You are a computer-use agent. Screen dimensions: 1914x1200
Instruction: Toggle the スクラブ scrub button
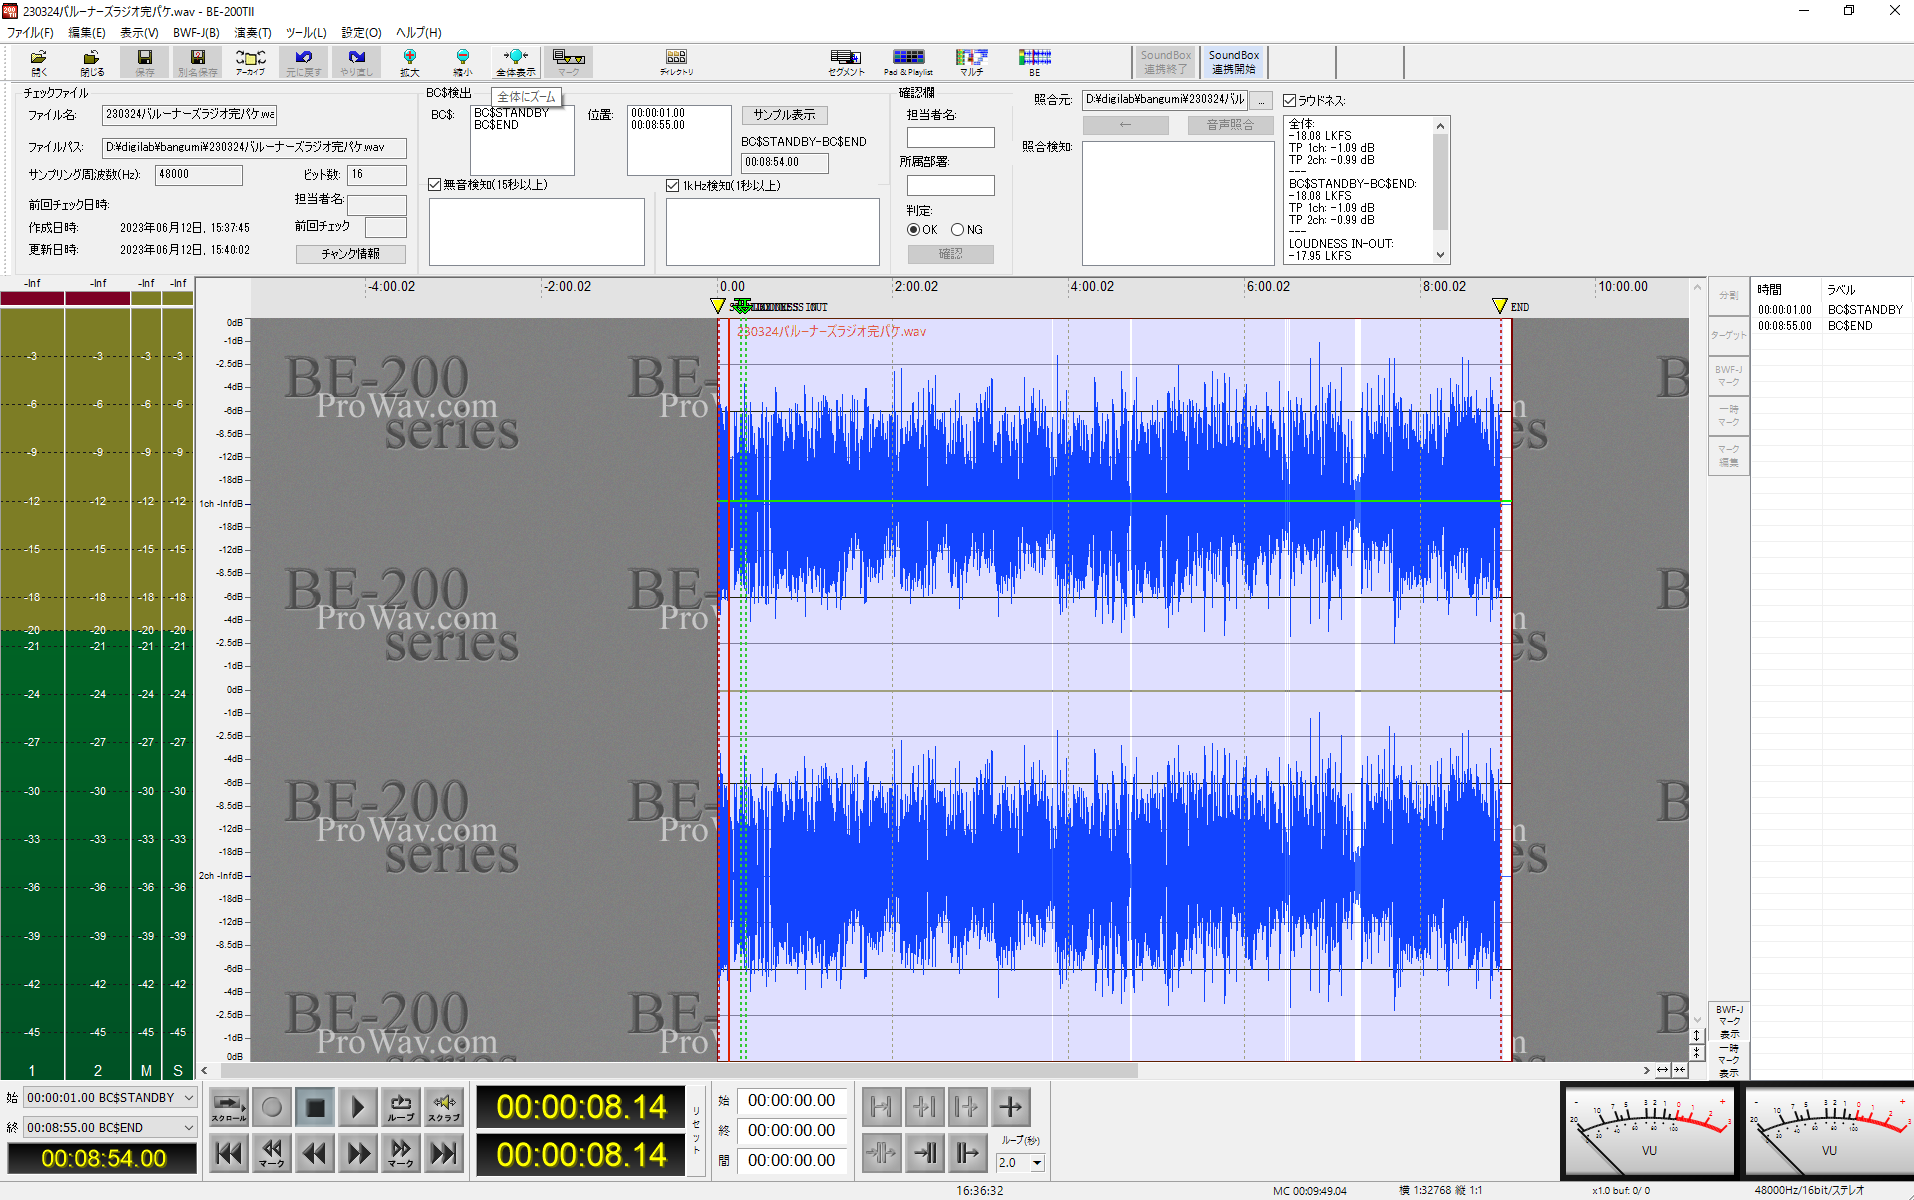tap(444, 1107)
